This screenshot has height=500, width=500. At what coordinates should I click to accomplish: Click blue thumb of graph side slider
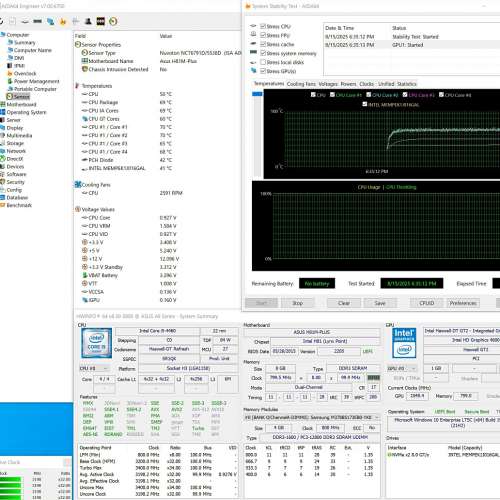257,94
